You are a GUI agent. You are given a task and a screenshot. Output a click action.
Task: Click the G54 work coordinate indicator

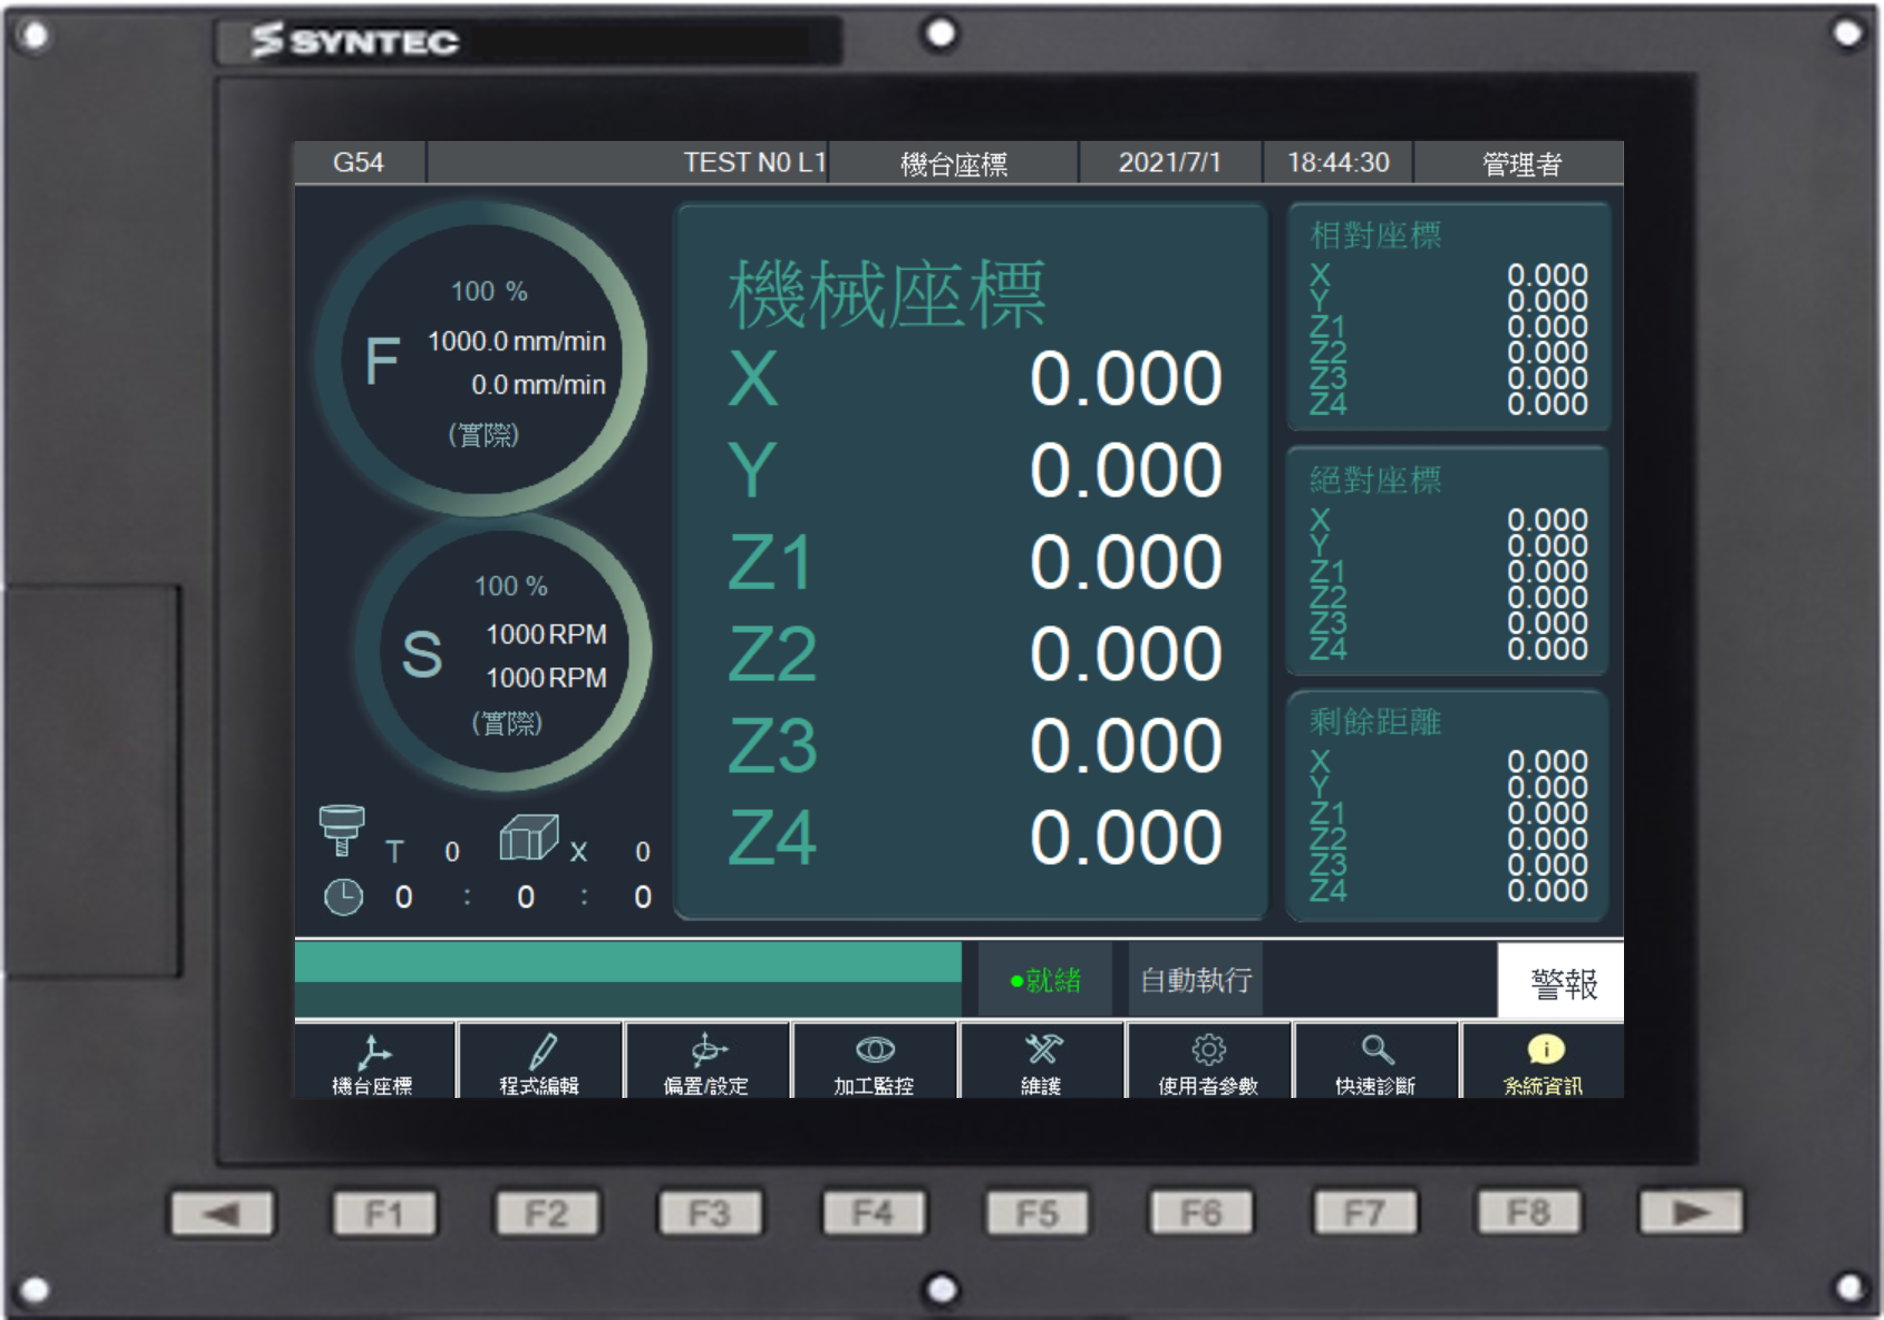(359, 163)
